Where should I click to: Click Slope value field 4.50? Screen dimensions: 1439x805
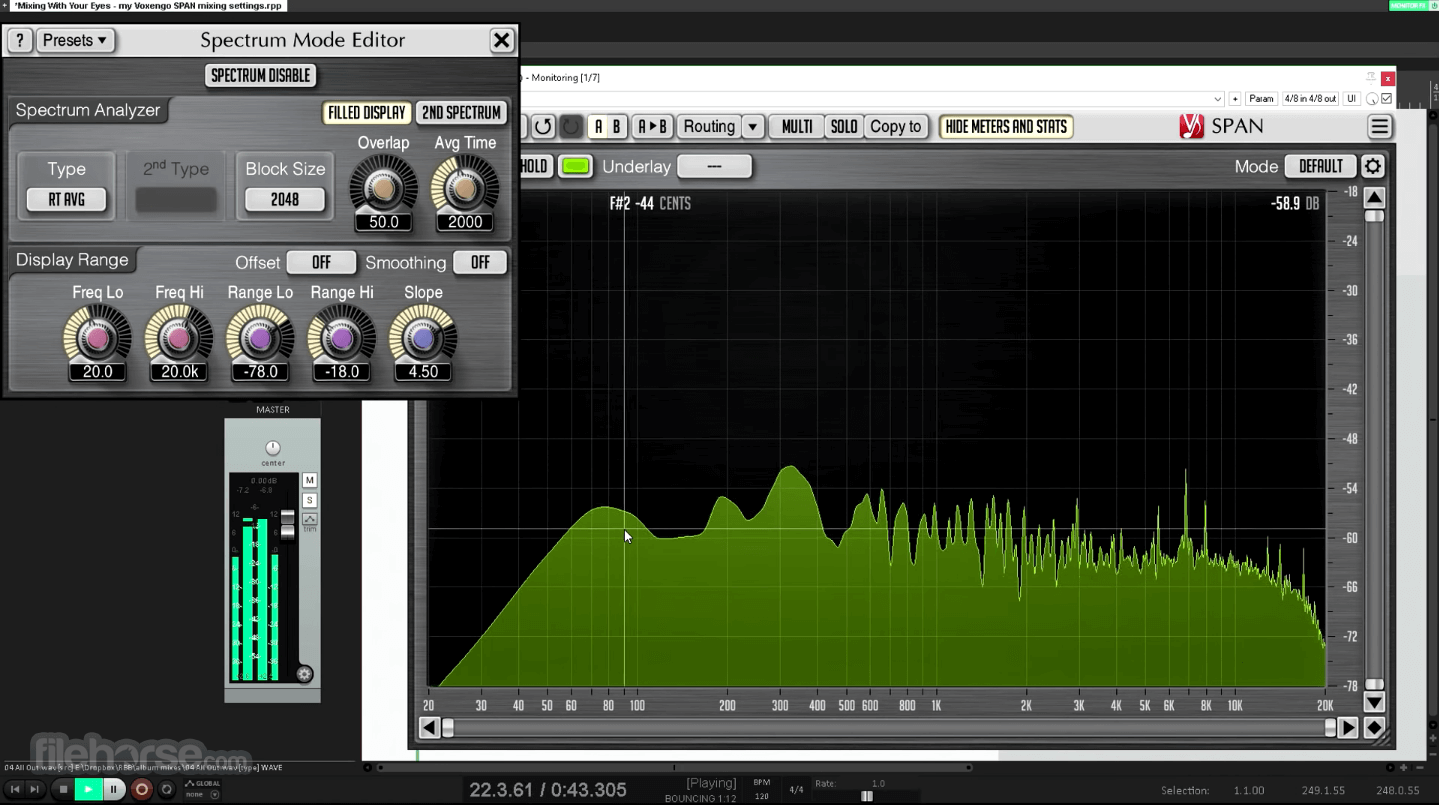coord(423,372)
